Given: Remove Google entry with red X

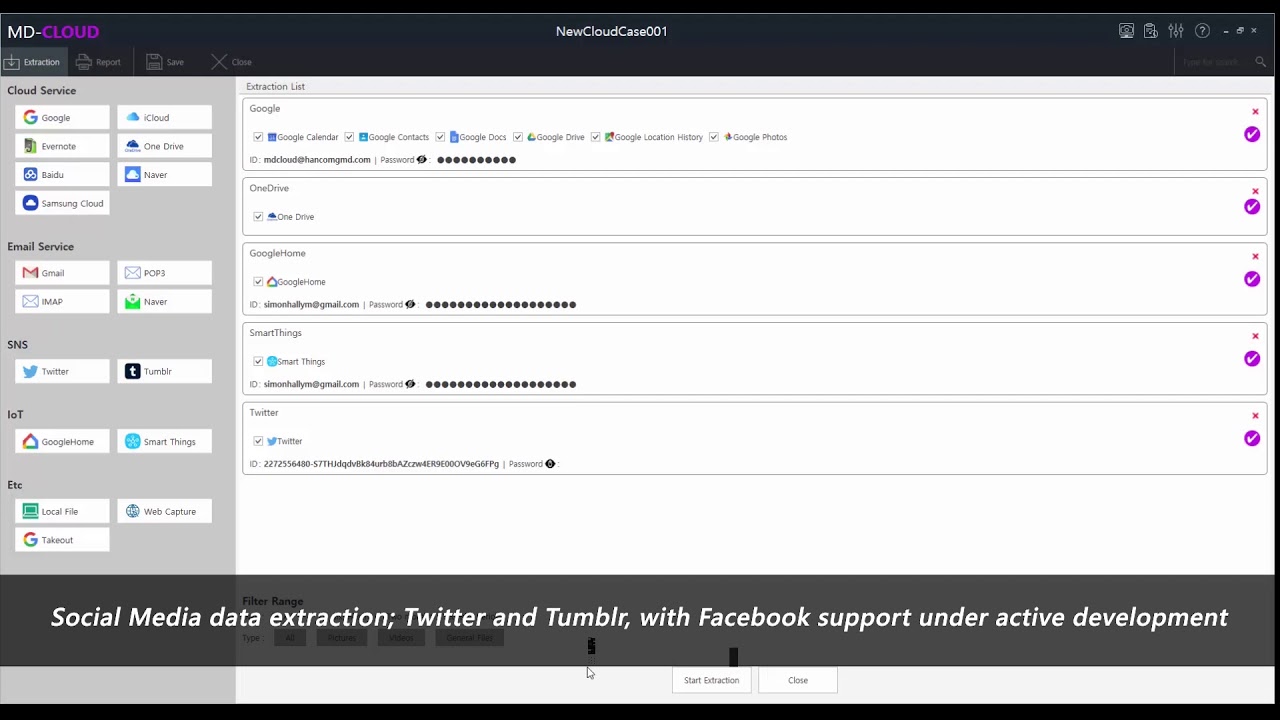Looking at the screenshot, I should click(x=1255, y=112).
